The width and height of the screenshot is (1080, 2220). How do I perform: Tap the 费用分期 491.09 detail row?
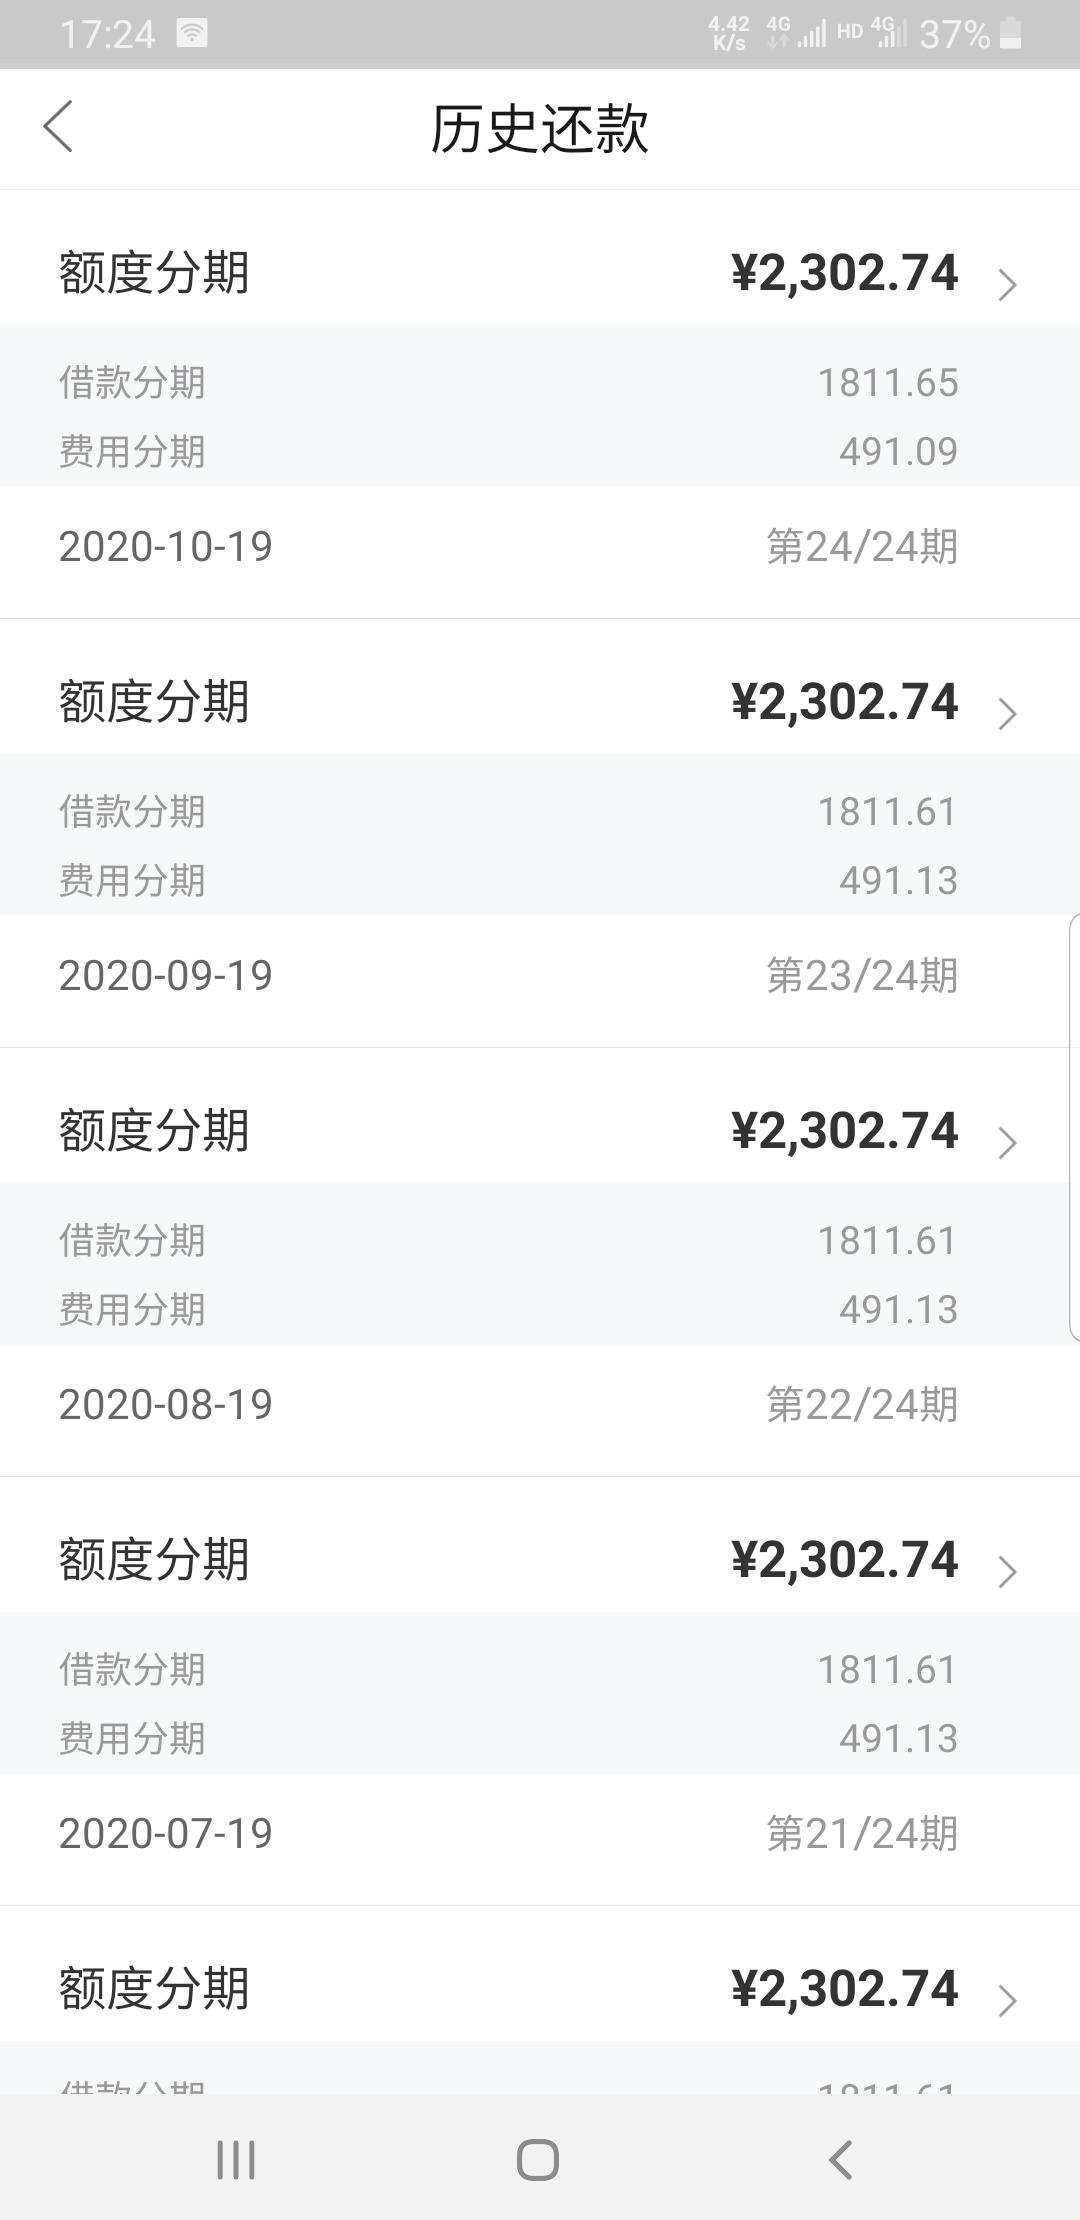[x=540, y=451]
